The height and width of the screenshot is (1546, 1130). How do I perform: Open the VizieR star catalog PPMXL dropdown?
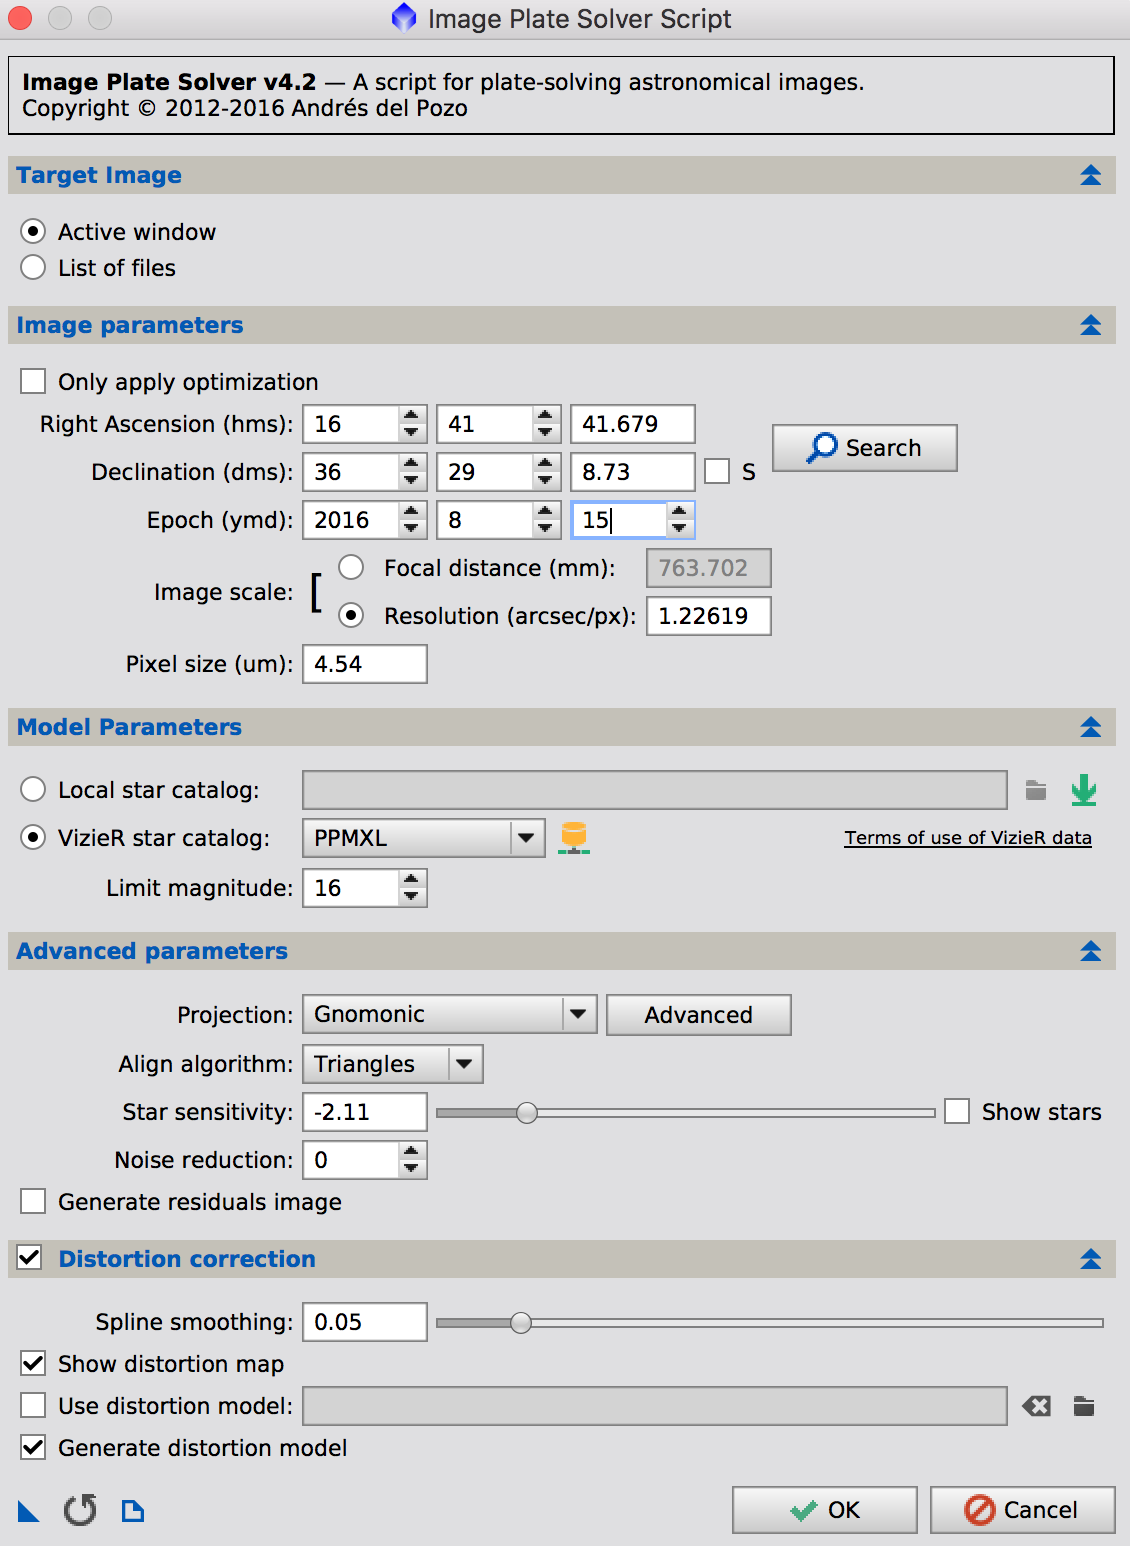(526, 838)
